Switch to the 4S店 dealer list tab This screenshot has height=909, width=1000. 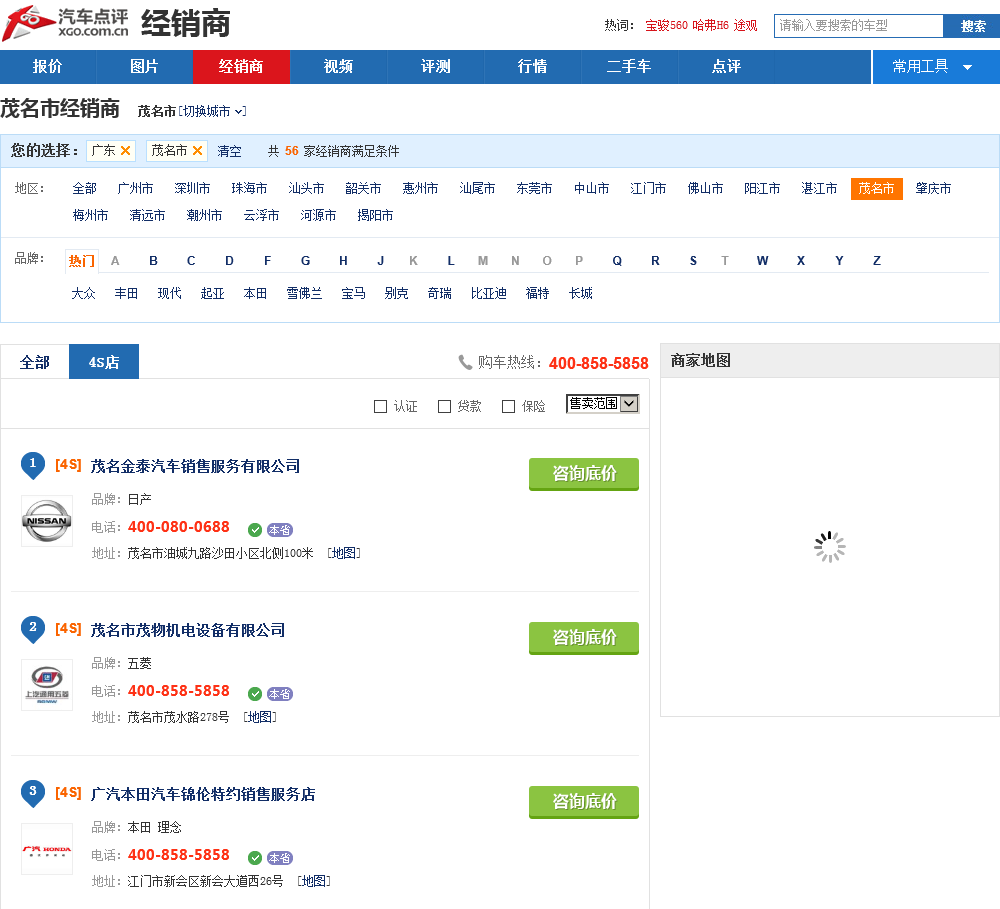click(x=104, y=362)
